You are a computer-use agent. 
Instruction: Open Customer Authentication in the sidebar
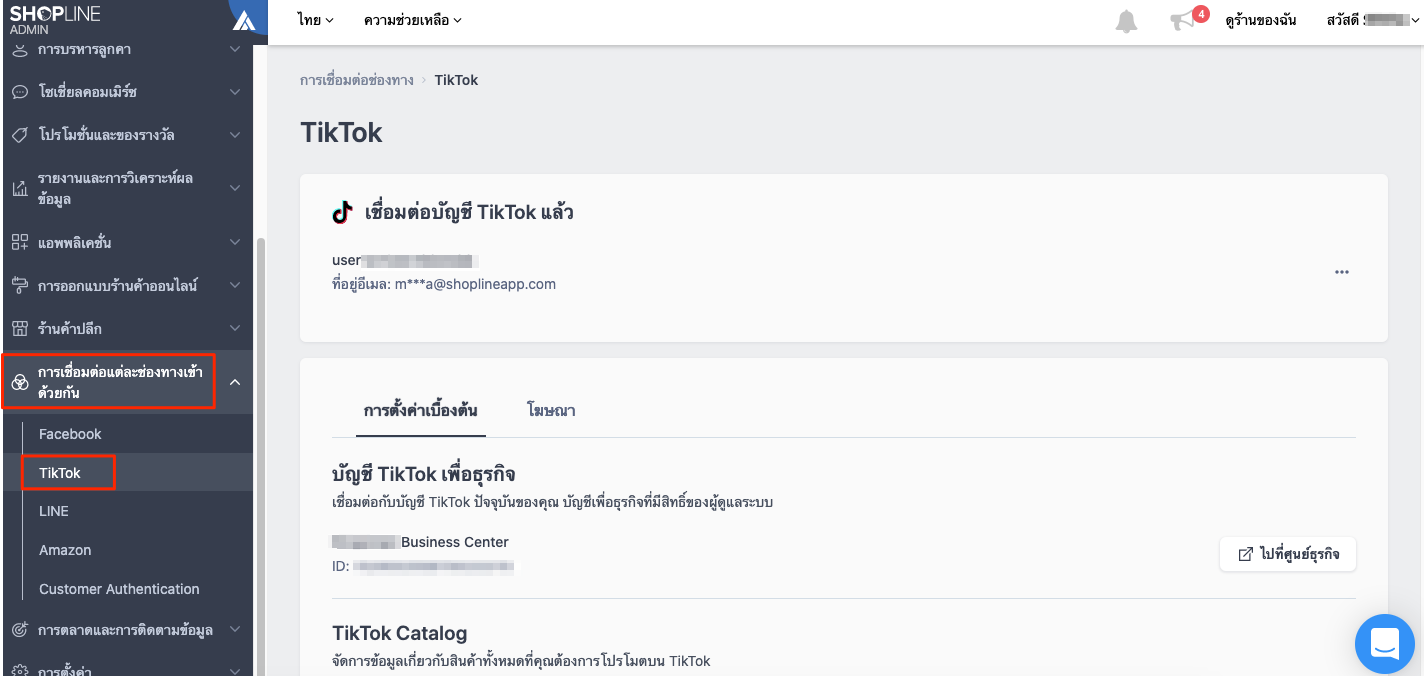[119, 589]
